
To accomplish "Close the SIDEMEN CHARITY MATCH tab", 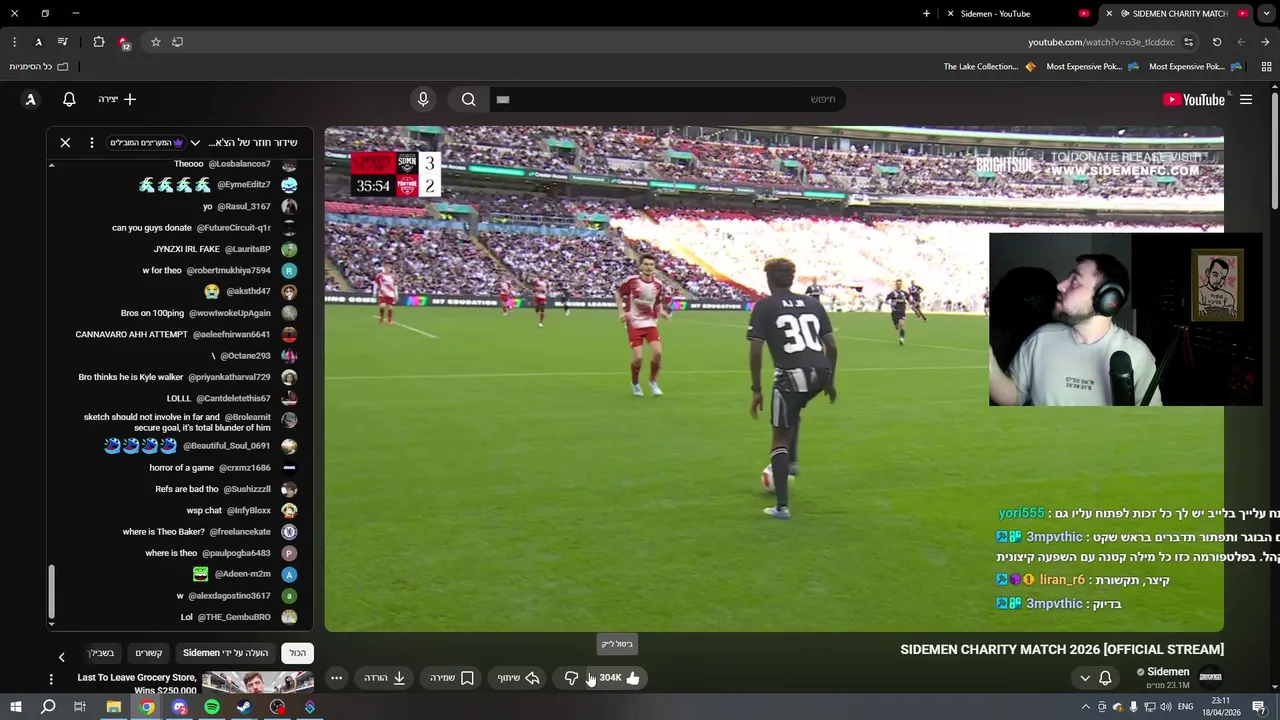I will tap(1108, 14).
